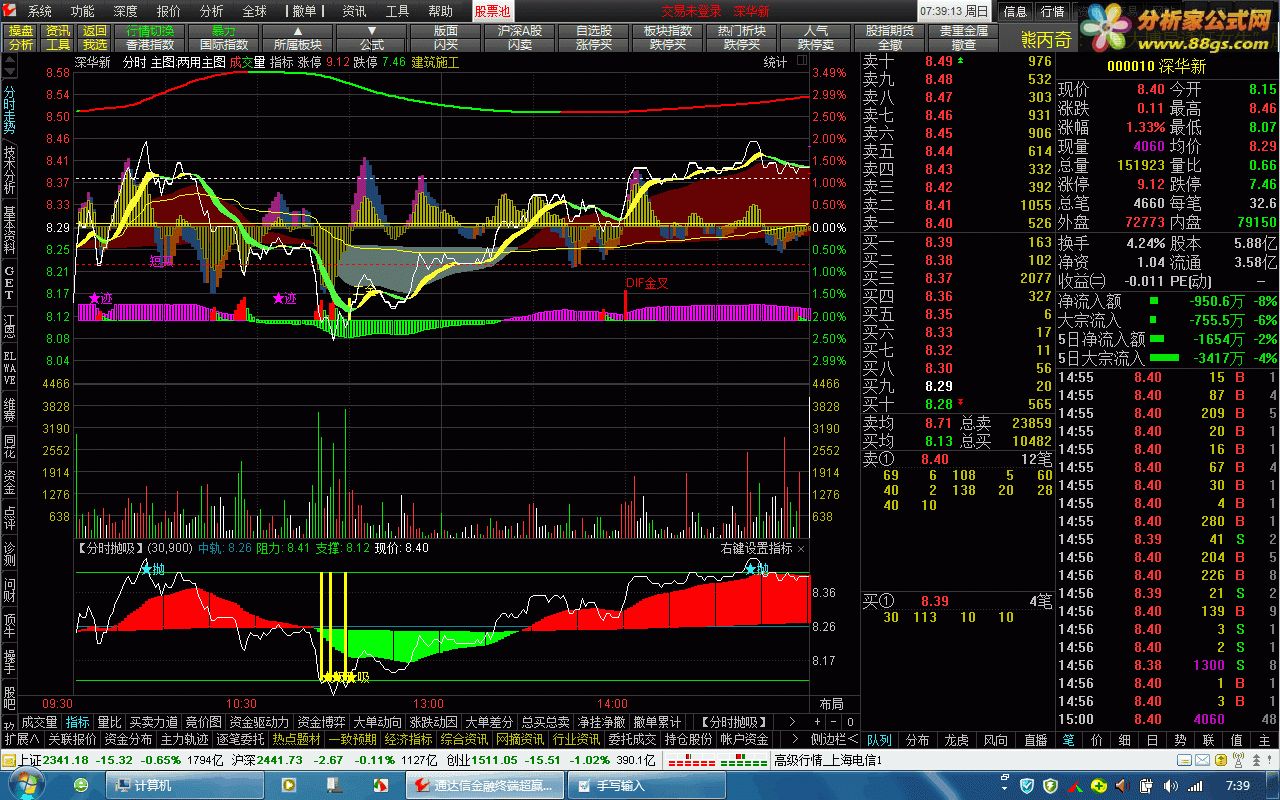Click the 热门析块 跌停买 button
The width and height of the screenshot is (1280, 800).
(x=742, y=38)
